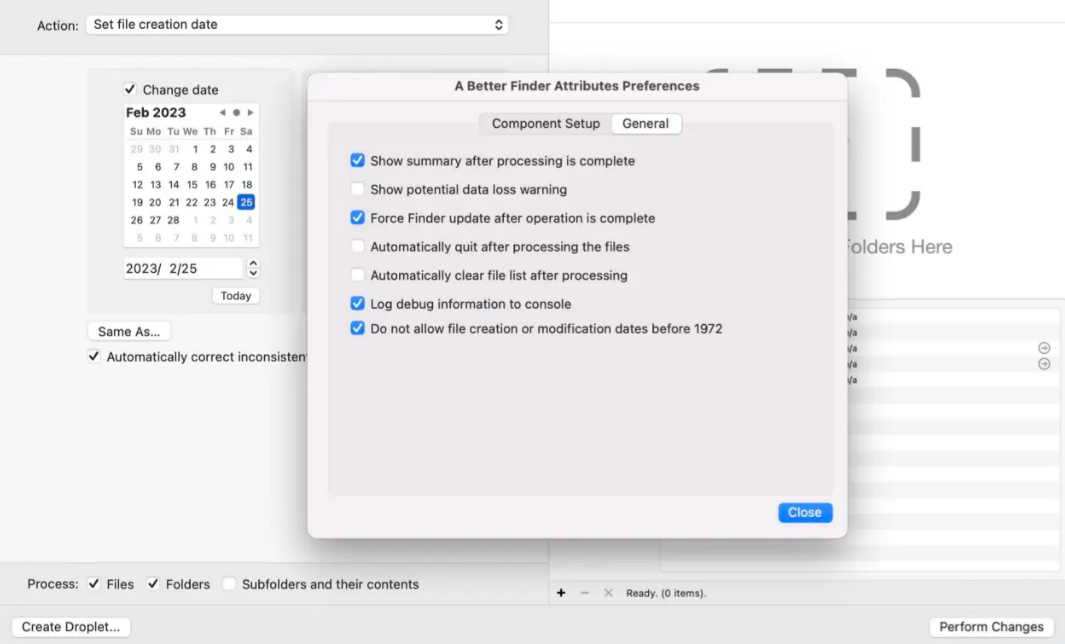Click the 'Feb 2023' calendar heading
This screenshot has height=644, width=1065.
point(156,113)
